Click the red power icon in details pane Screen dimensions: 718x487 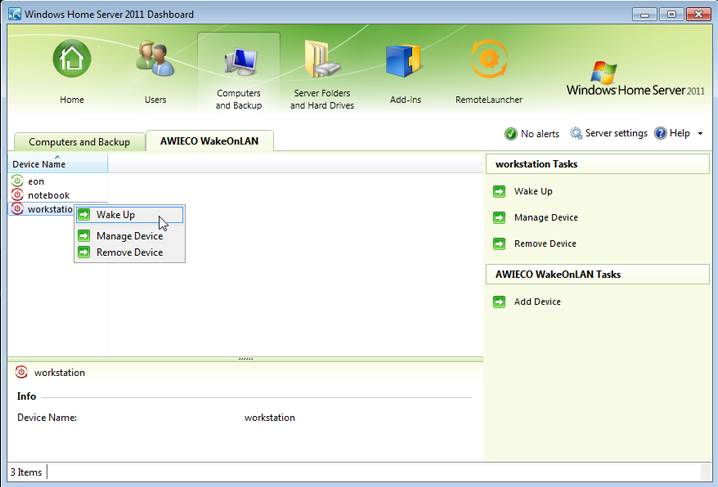[22, 372]
